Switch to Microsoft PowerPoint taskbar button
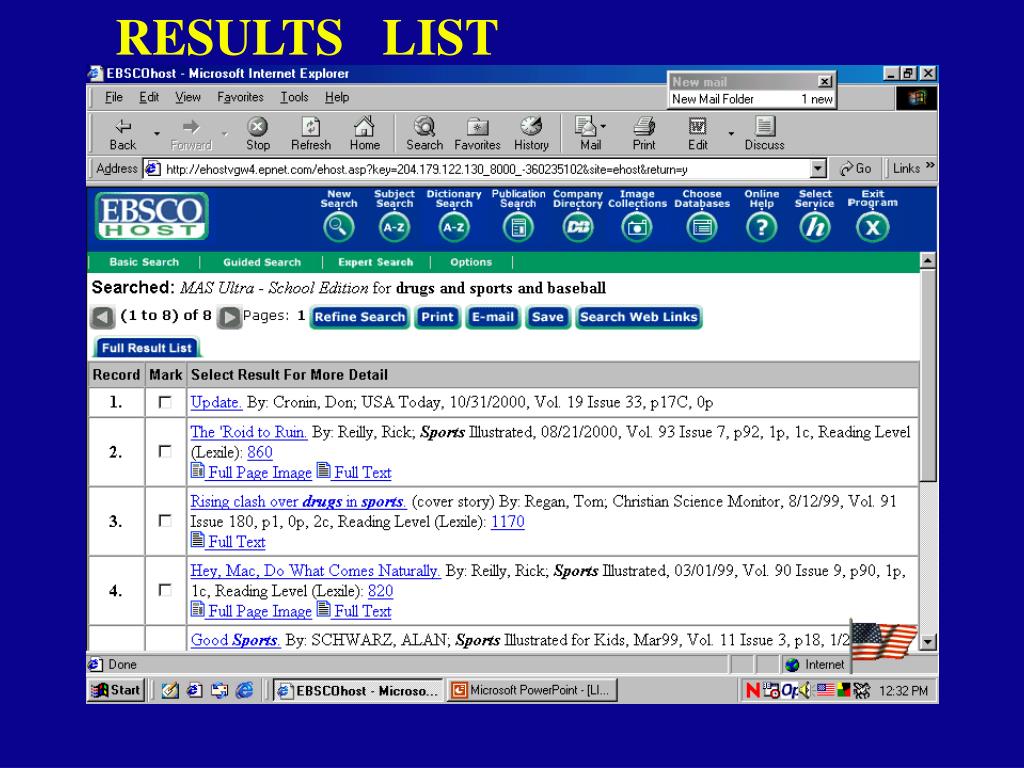Screen dimensions: 1024x768 [532, 690]
